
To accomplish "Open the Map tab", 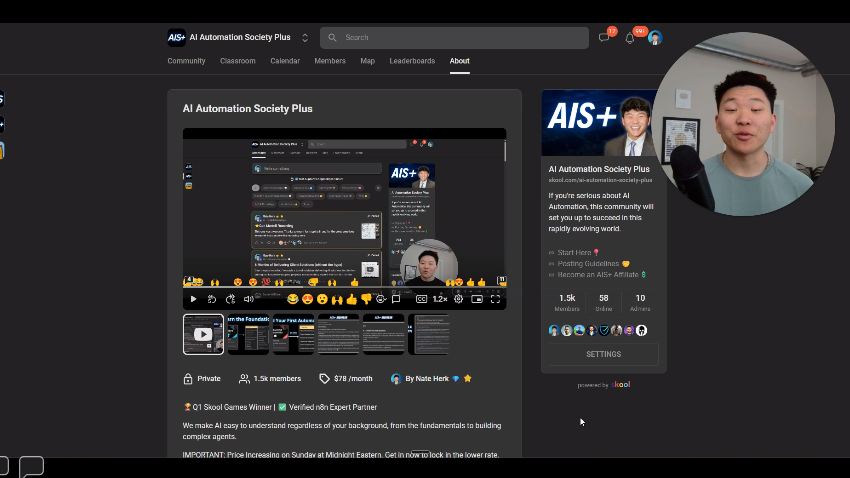I will [368, 61].
